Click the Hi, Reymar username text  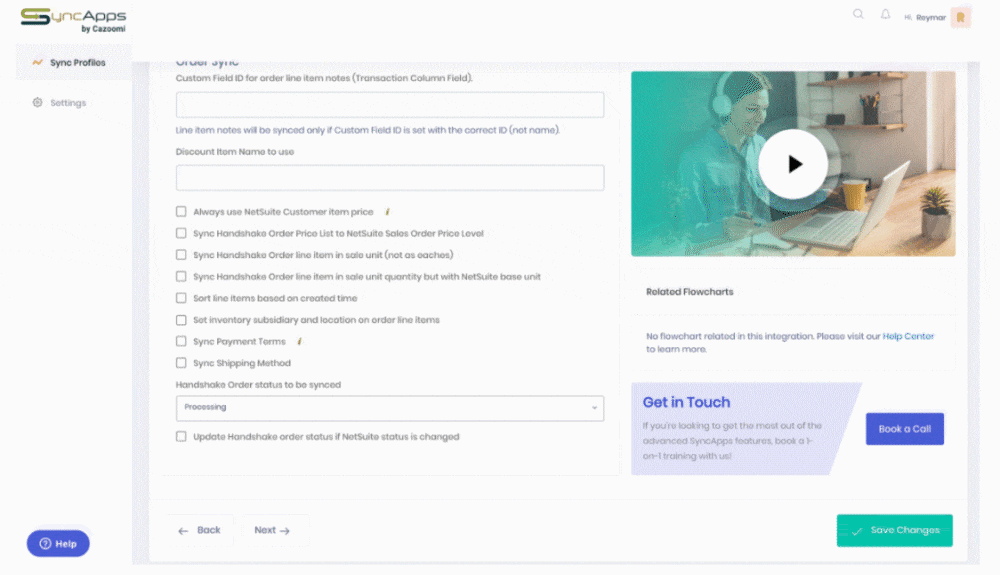[925, 18]
